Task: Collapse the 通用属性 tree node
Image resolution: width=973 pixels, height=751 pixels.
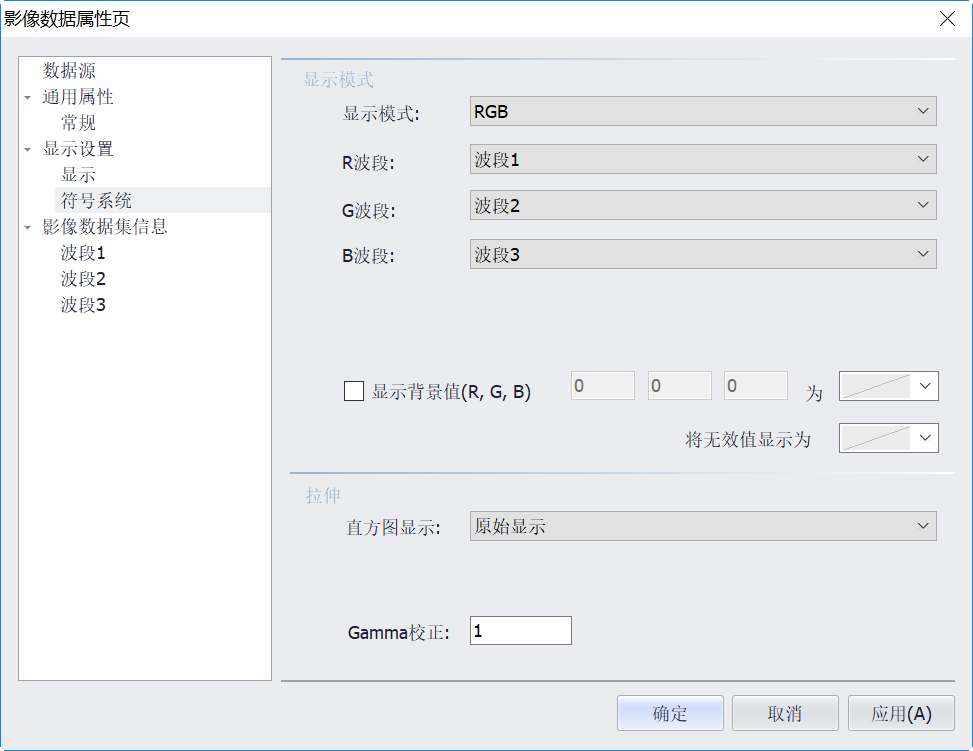Action: tap(28, 98)
